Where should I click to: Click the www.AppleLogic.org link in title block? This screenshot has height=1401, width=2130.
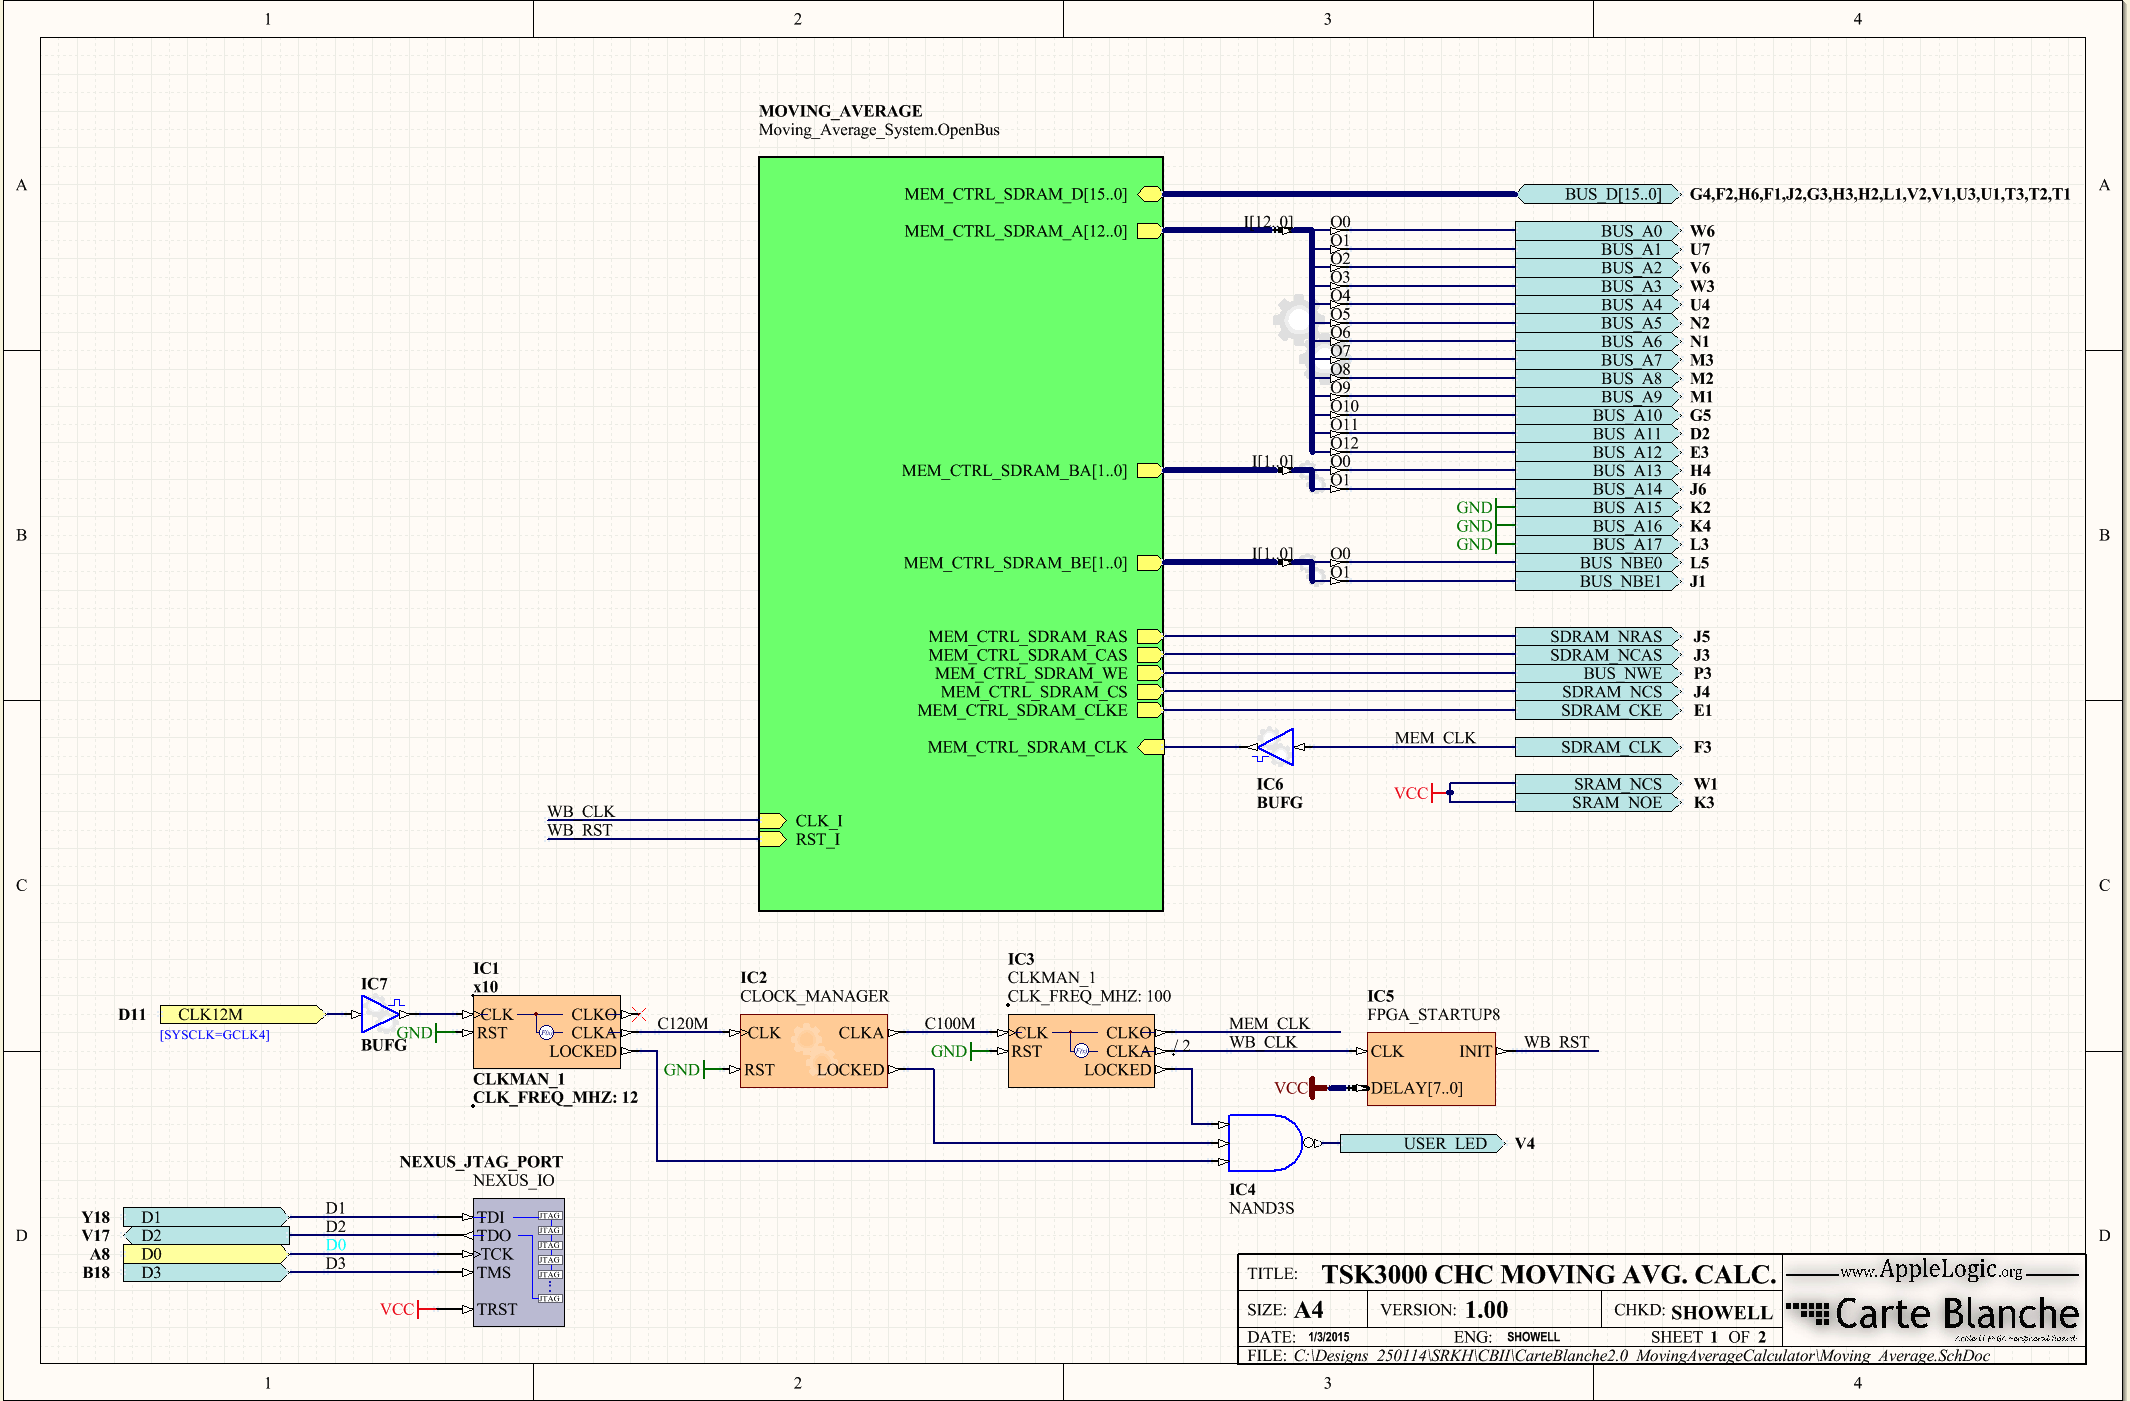coord(1932,1270)
